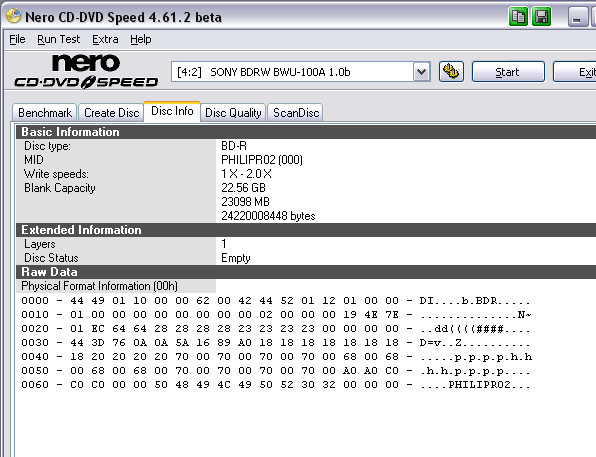The width and height of the screenshot is (596, 457).
Task: Click the Disc type label
Action: click(x=48, y=146)
